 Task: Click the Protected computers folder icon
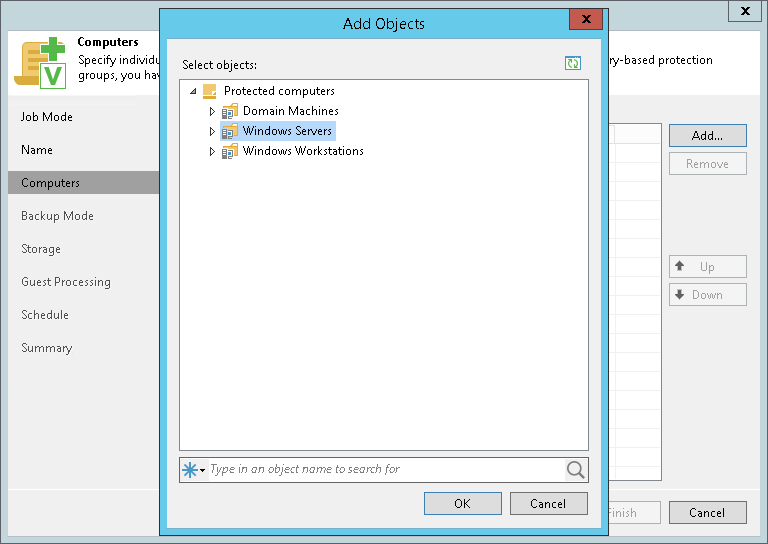pos(210,91)
